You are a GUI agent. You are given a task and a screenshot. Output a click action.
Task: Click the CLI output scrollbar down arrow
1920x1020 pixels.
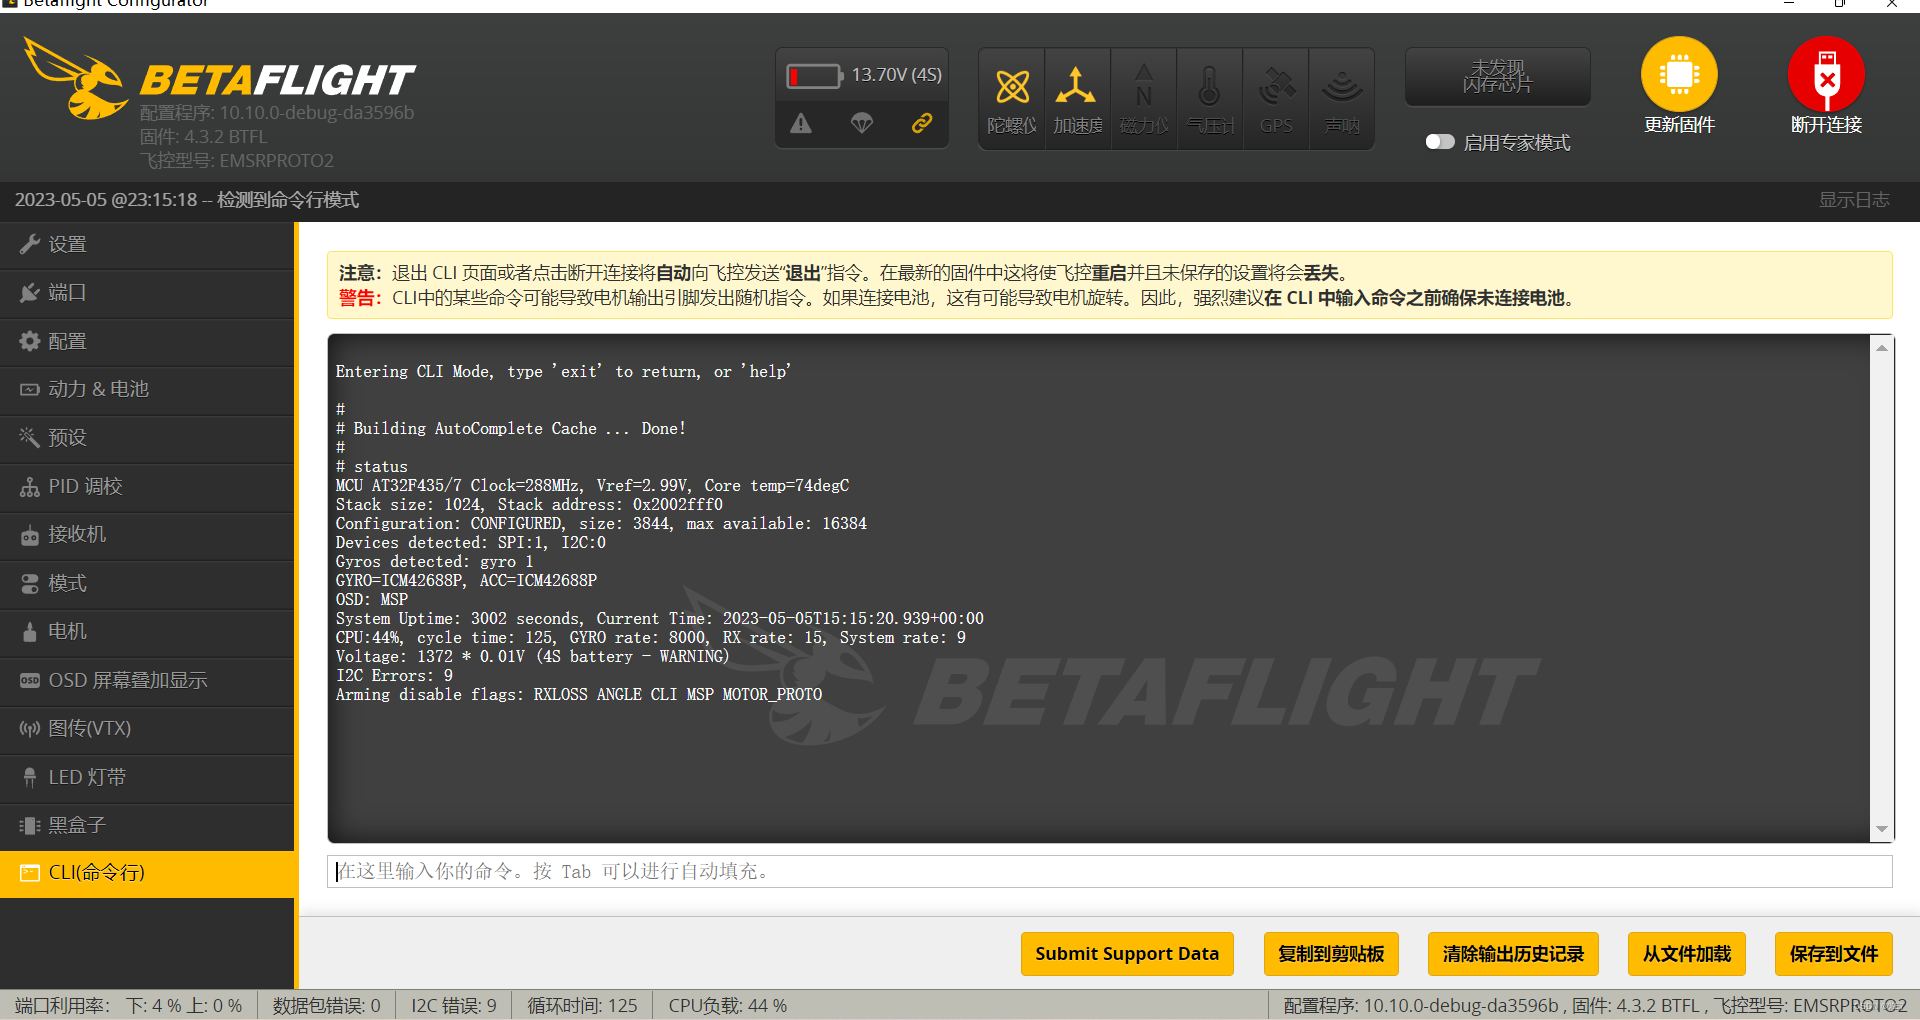pyautogui.click(x=1882, y=829)
